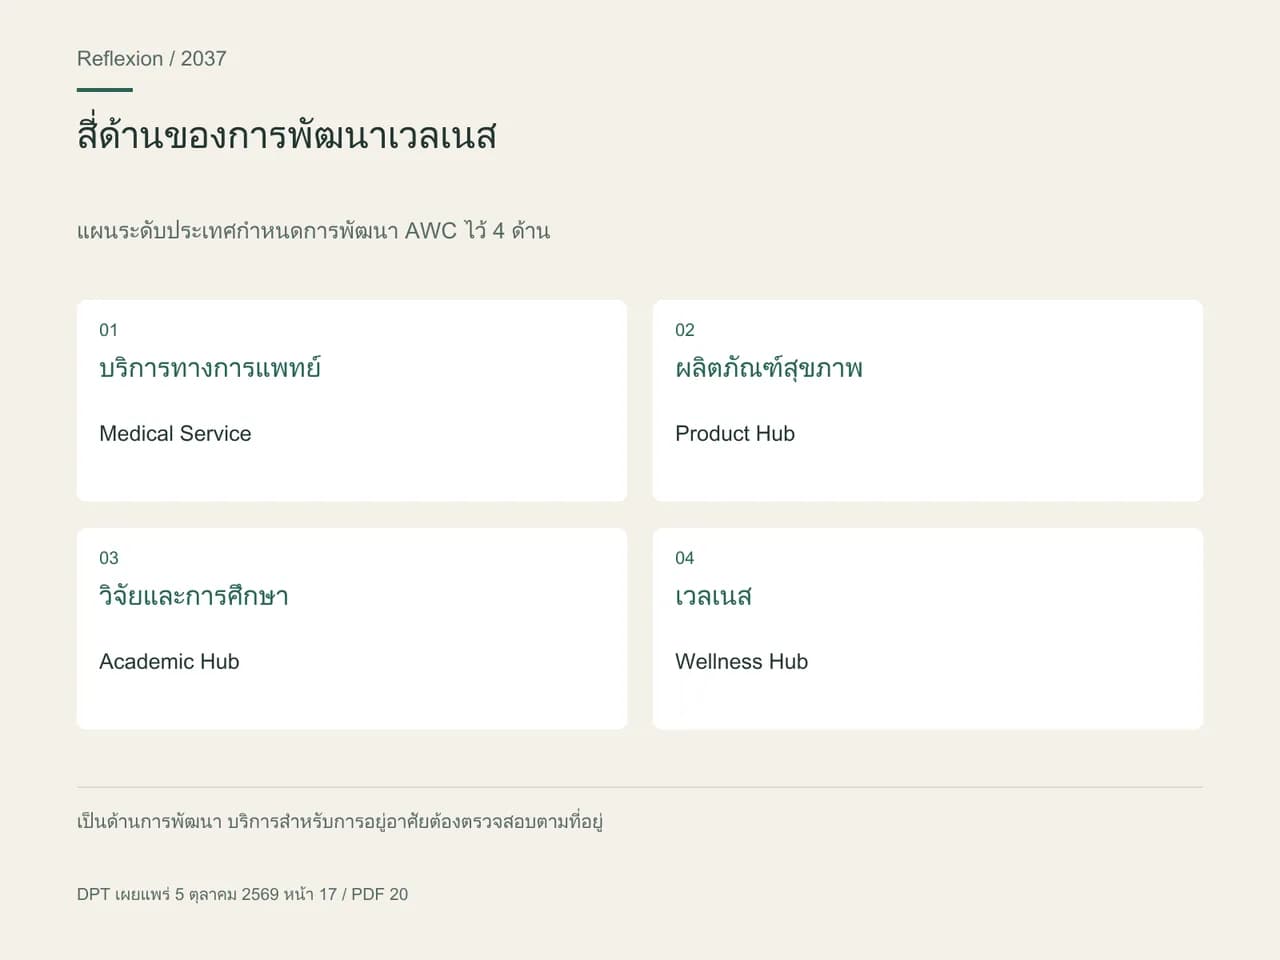This screenshot has width=1280, height=960.
Task: Click the "Product Hub" text
Action: pyautogui.click(x=735, y=434)
